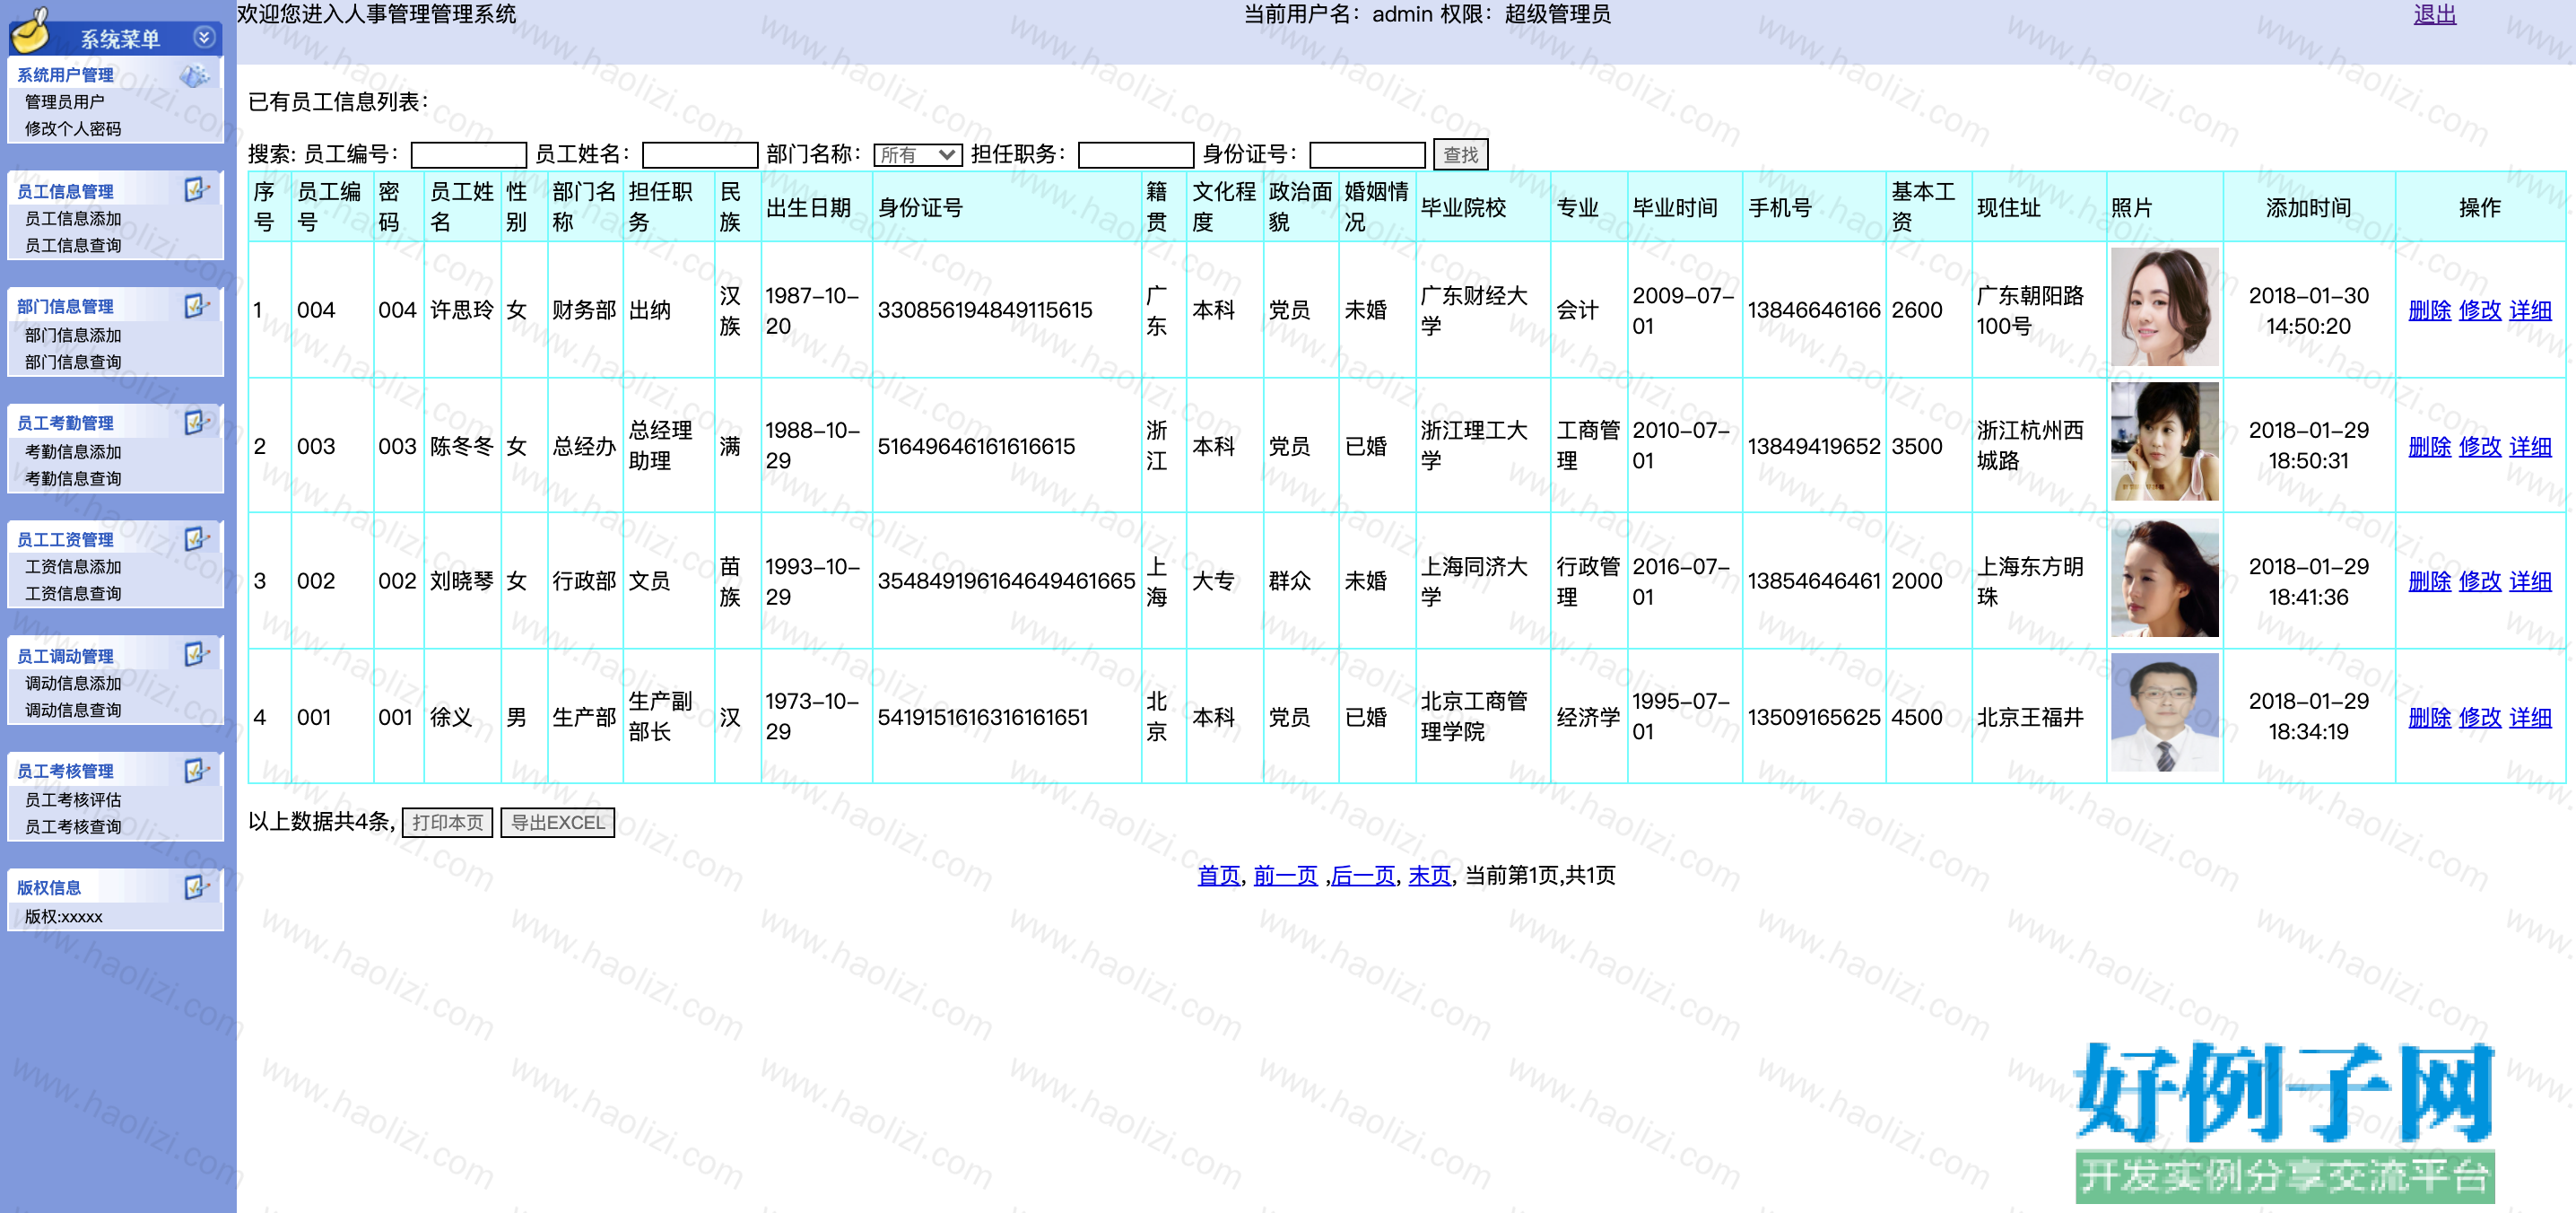
Task: Click 删除 in the 刘晓琴 row
Action: 2429,582
